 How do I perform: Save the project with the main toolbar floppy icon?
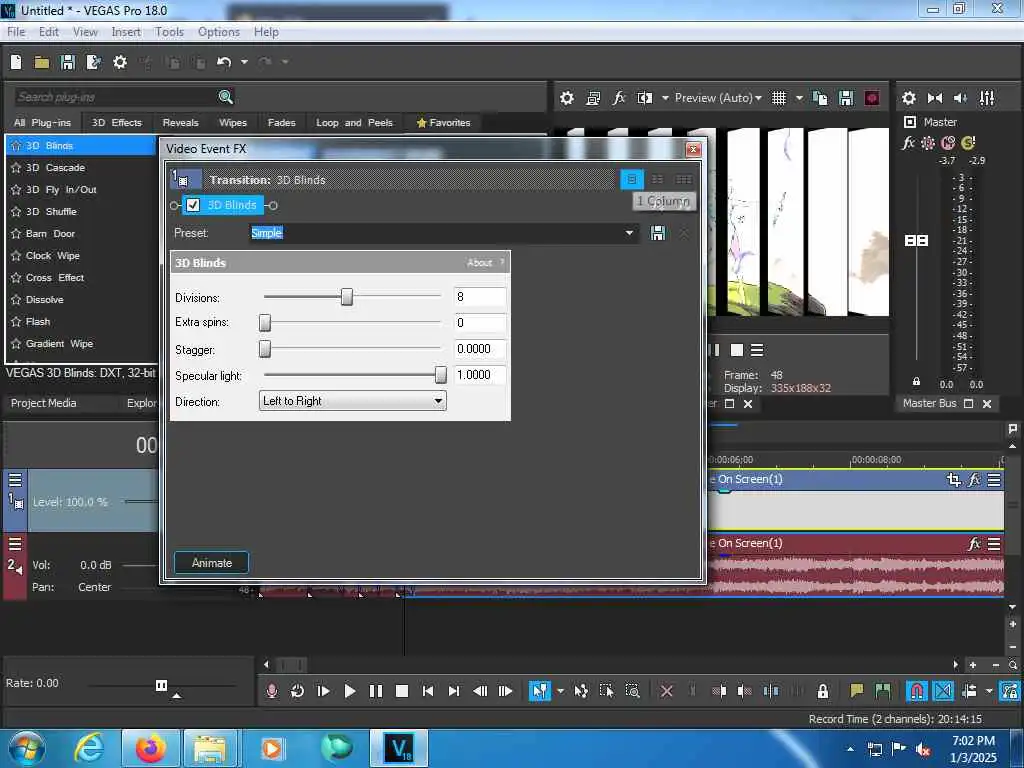tap(67, 62)
